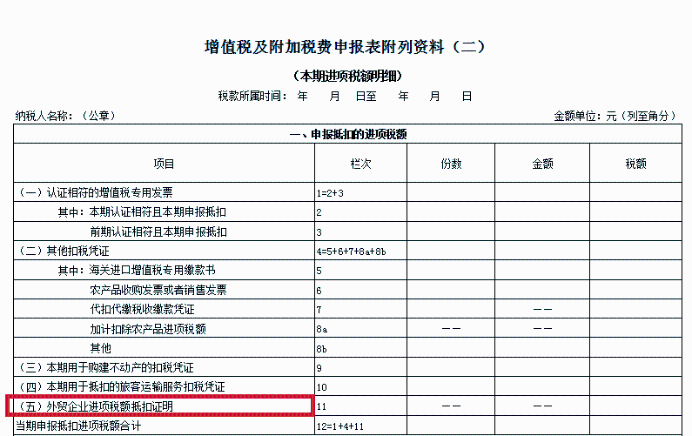Click the 金额 column header
Image resolution: width=692 pixels, height=436 pixels.
click(x=542, y=164)
